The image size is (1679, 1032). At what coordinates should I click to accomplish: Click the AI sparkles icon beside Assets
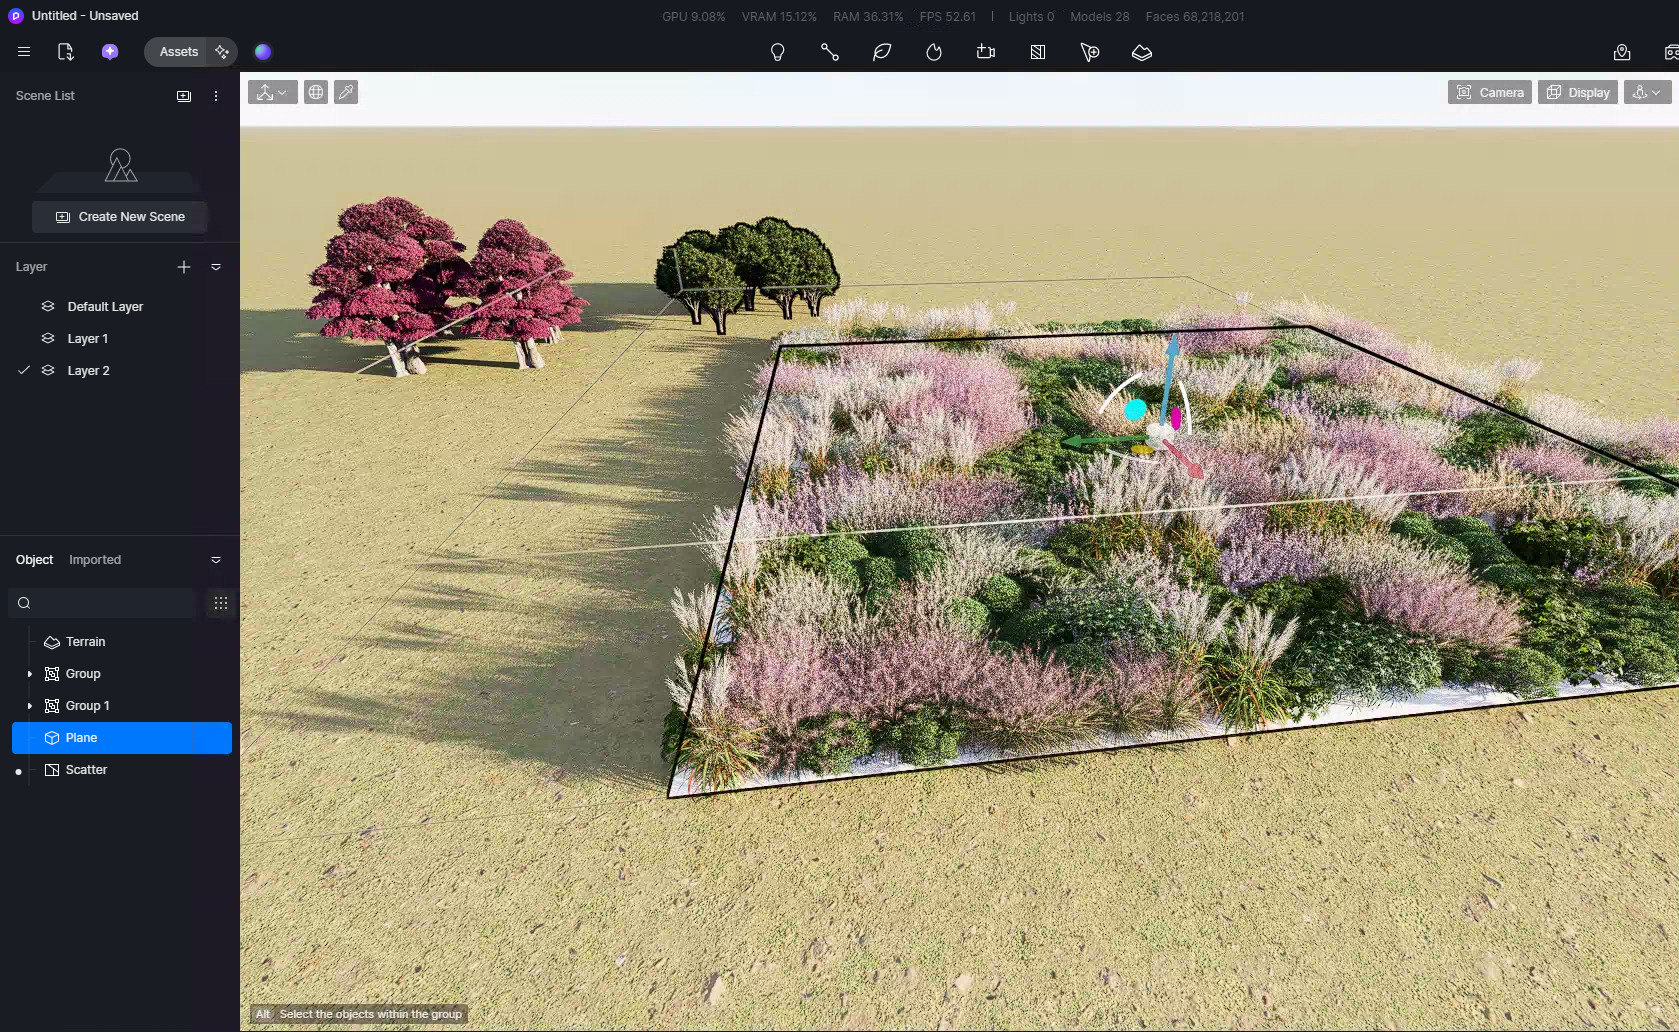tap(222, 52)
